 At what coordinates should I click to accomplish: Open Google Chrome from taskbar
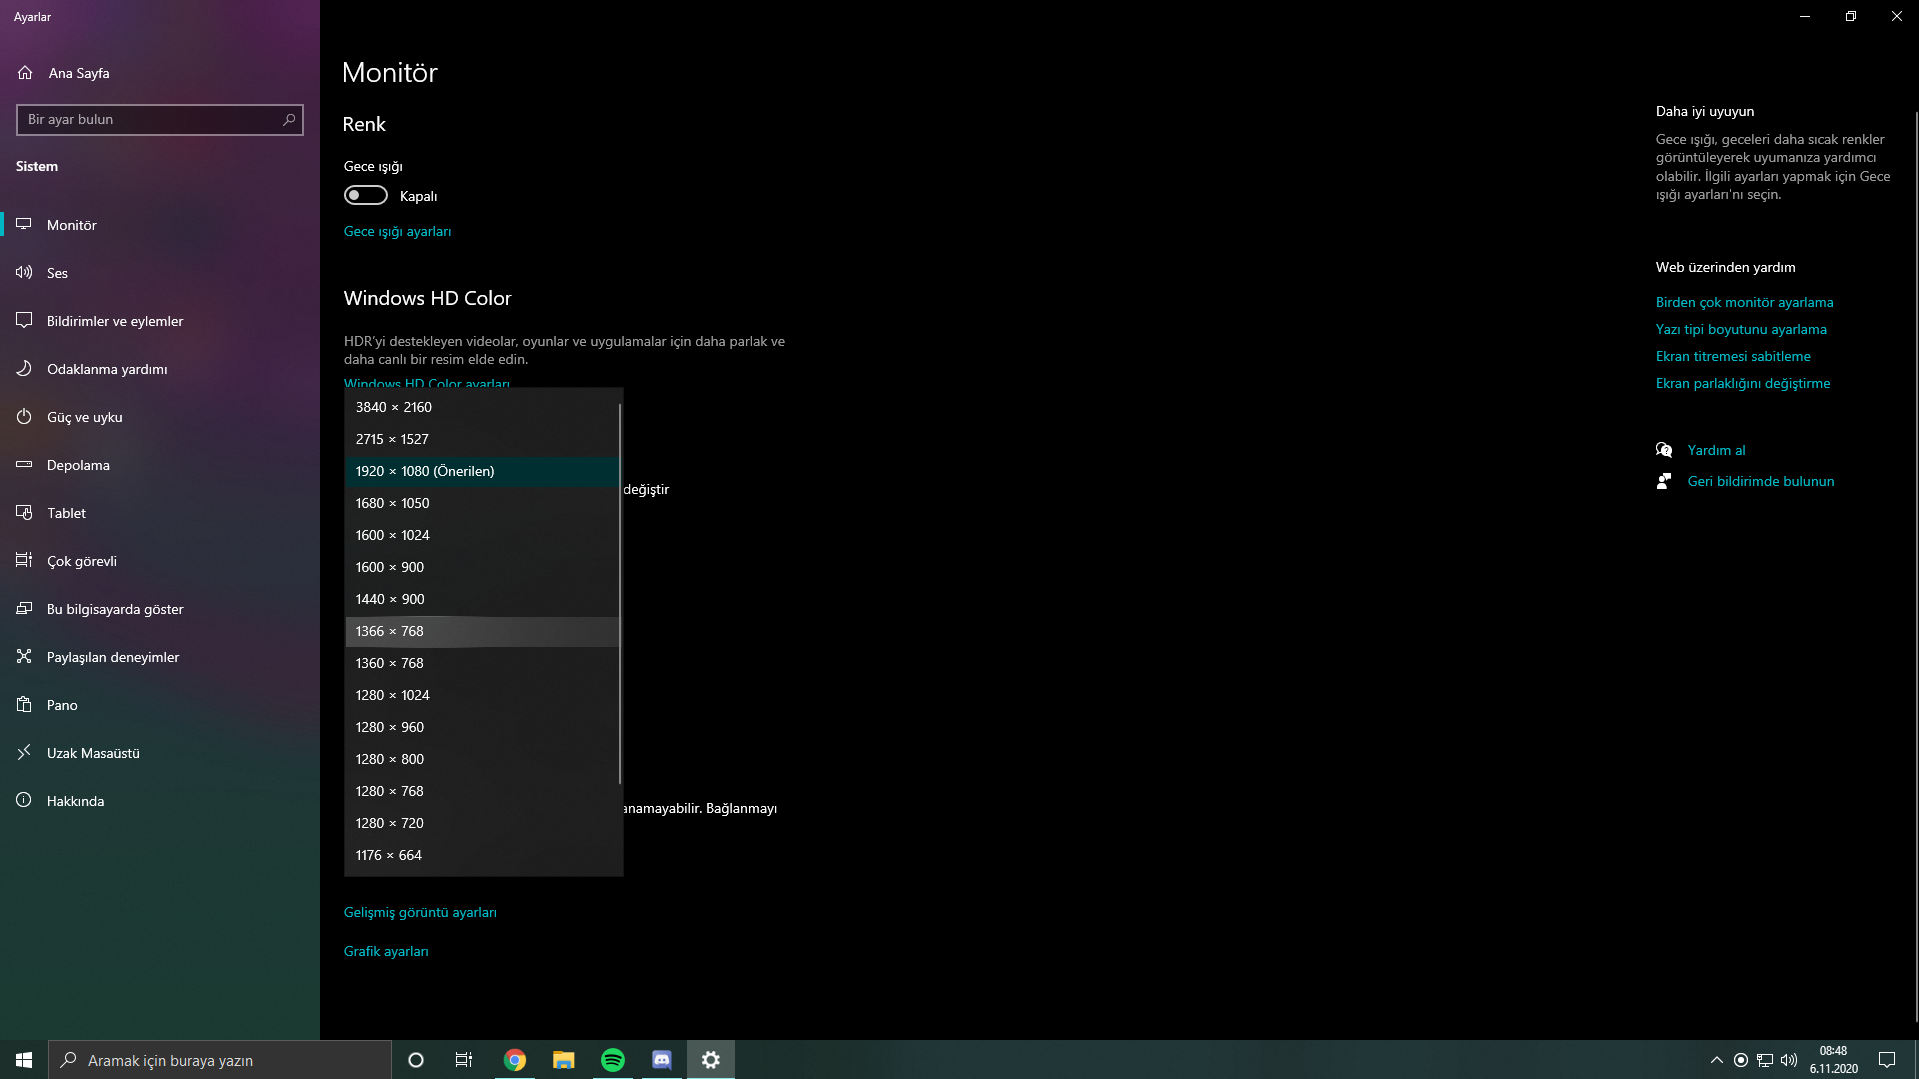(515, 1060)
